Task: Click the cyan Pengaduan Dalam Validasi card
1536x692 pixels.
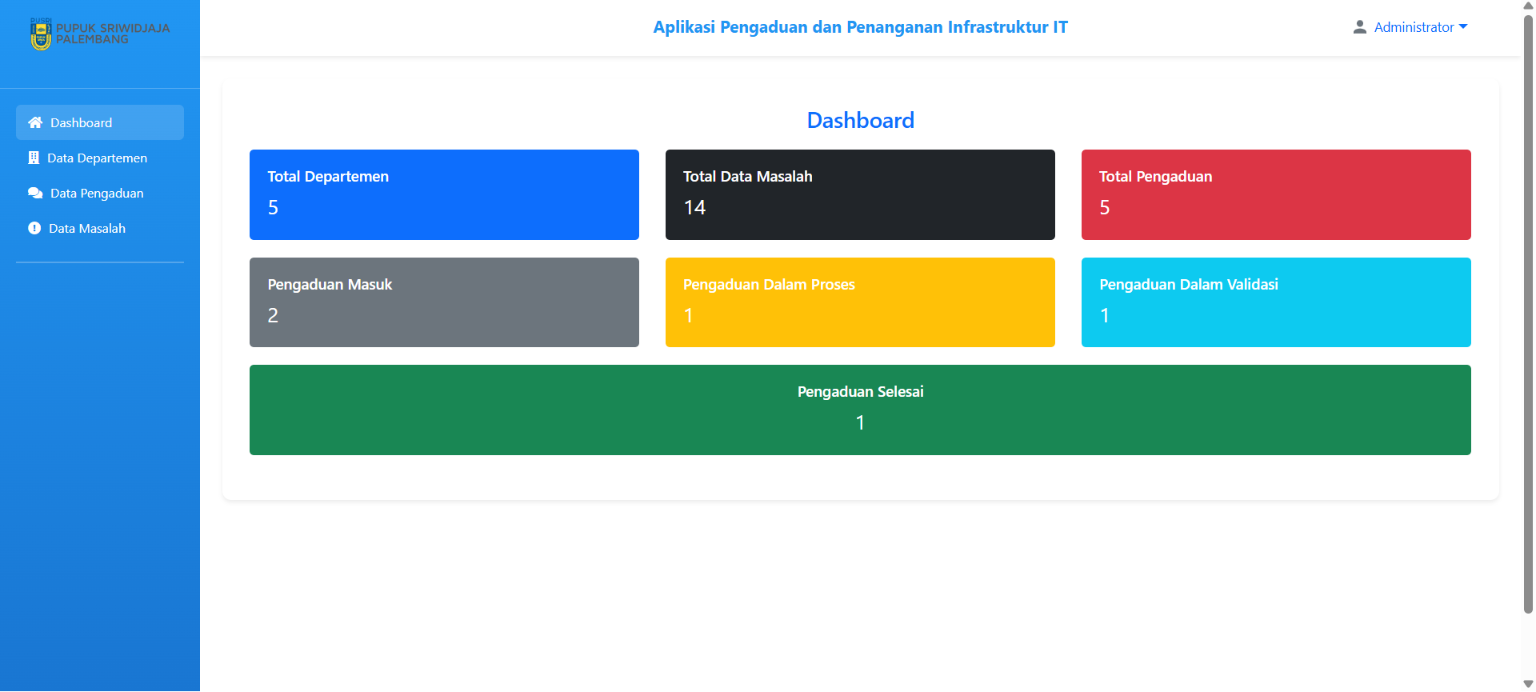Action: (x=1276, y=302)
